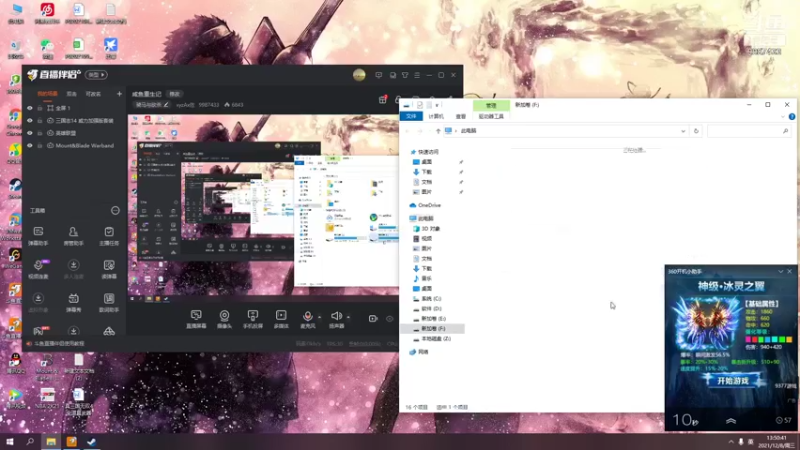Expand the microphone options arrow

pos(319,317)
